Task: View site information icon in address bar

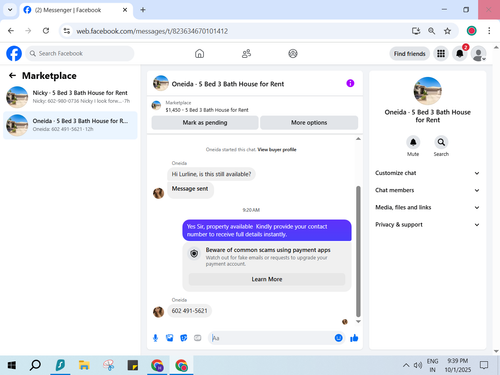Action: [x=67, y=31]
